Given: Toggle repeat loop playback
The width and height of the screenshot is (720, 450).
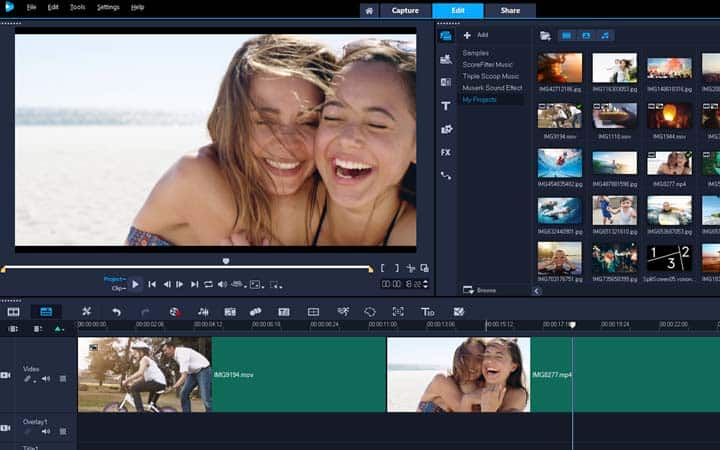Looking at the screenshot, I should point(208,284).
